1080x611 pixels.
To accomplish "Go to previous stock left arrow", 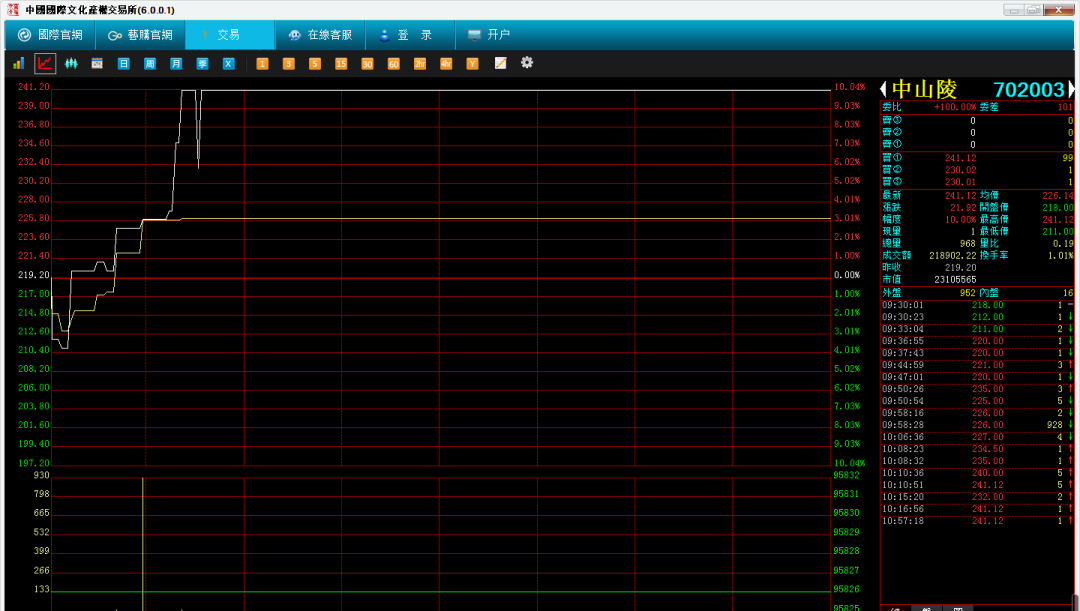I will coord(884,89).
